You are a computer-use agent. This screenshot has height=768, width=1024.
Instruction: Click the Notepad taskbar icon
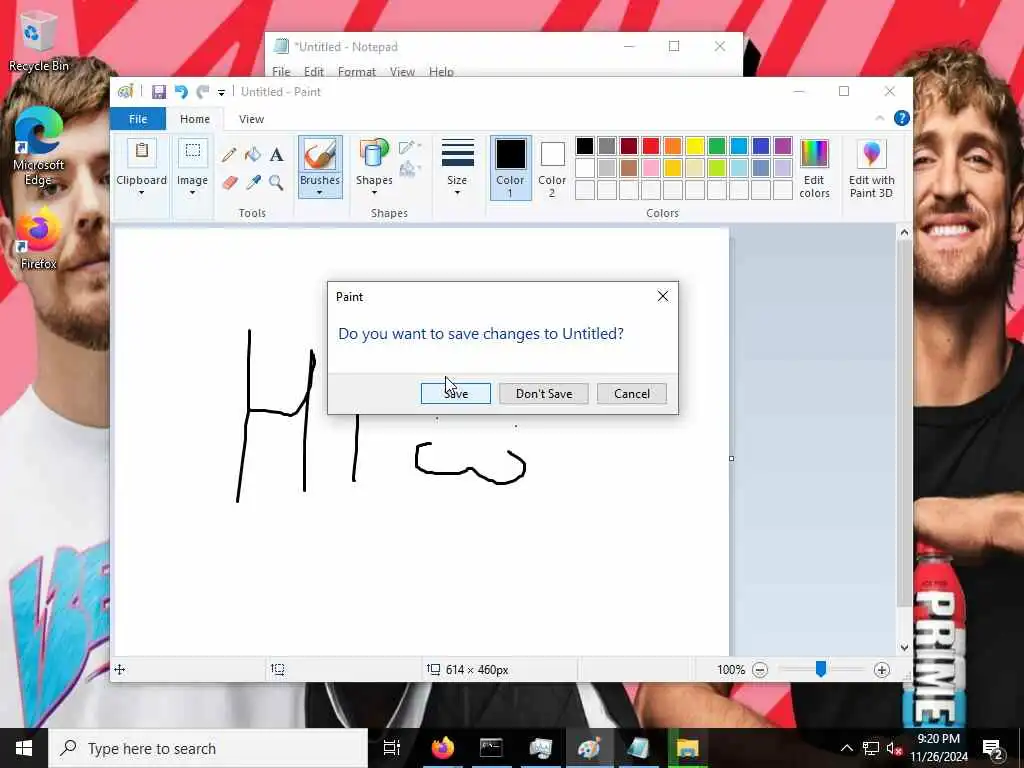pos(638,748)
